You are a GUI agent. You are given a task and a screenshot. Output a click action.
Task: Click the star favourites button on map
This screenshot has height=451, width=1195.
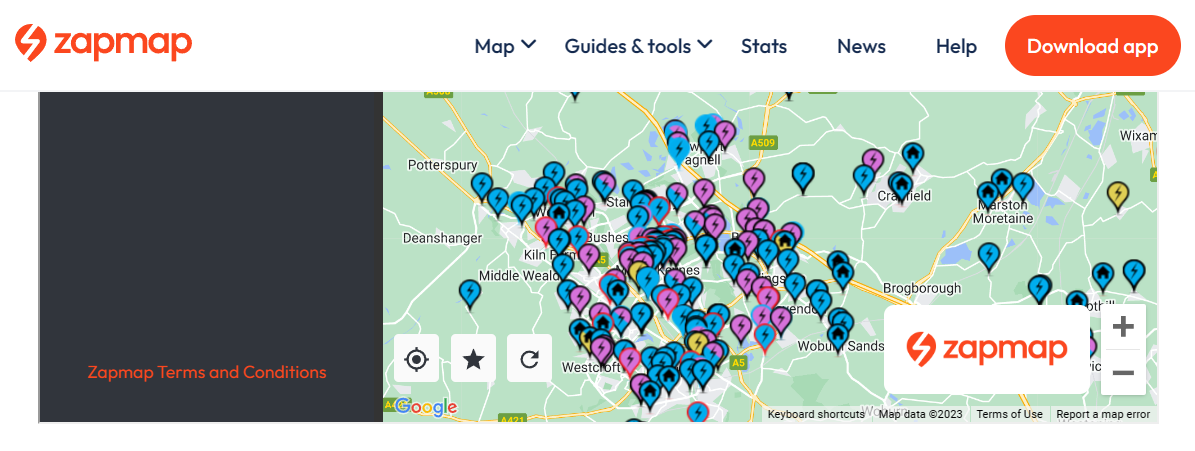point(473,358)
